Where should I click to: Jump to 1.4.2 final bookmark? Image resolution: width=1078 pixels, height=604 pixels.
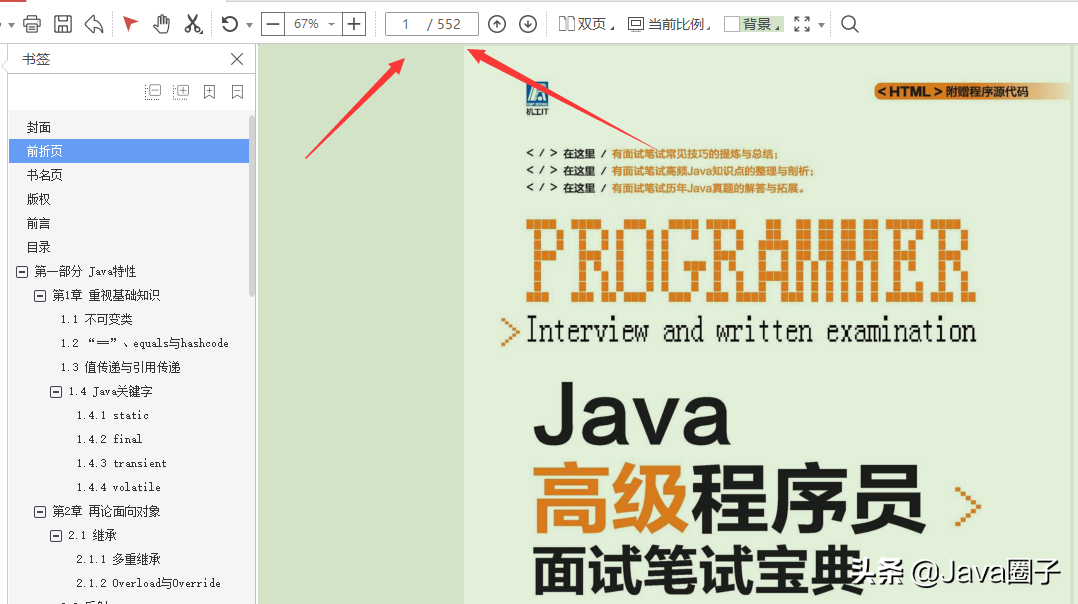click(109, 439)
